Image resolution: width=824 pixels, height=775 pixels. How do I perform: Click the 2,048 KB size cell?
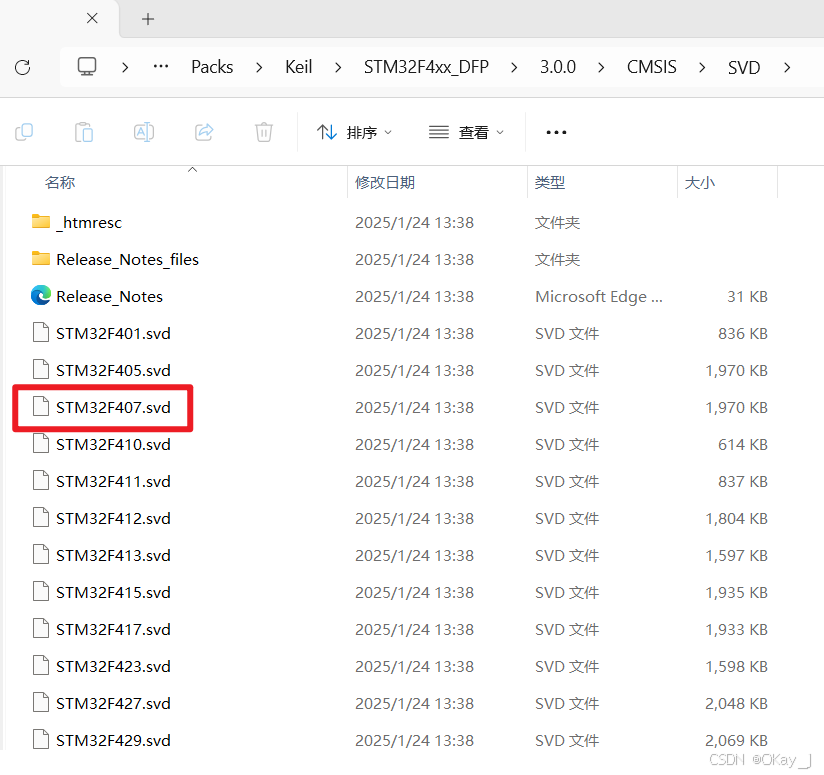pyautogui.click(x=736, y=703)
